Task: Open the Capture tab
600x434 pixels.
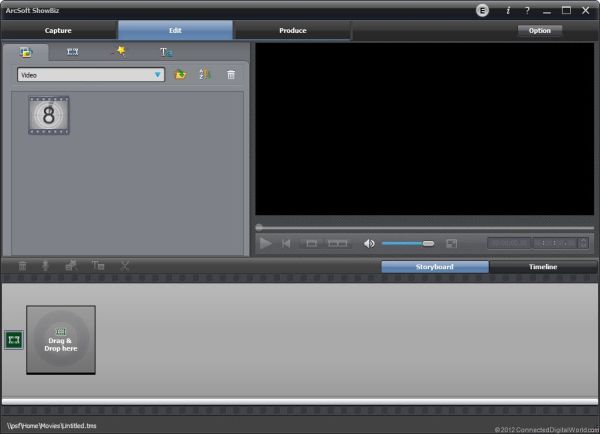Action: 58,31
